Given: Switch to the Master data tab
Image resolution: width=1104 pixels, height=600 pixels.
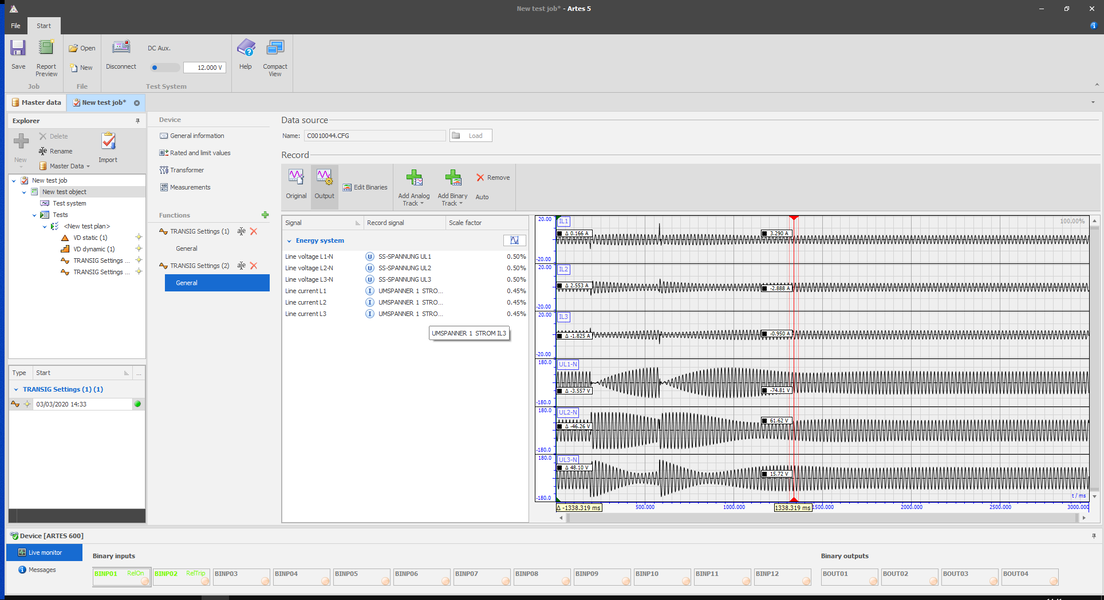Looking at the screenshot, I should [37, 103].
